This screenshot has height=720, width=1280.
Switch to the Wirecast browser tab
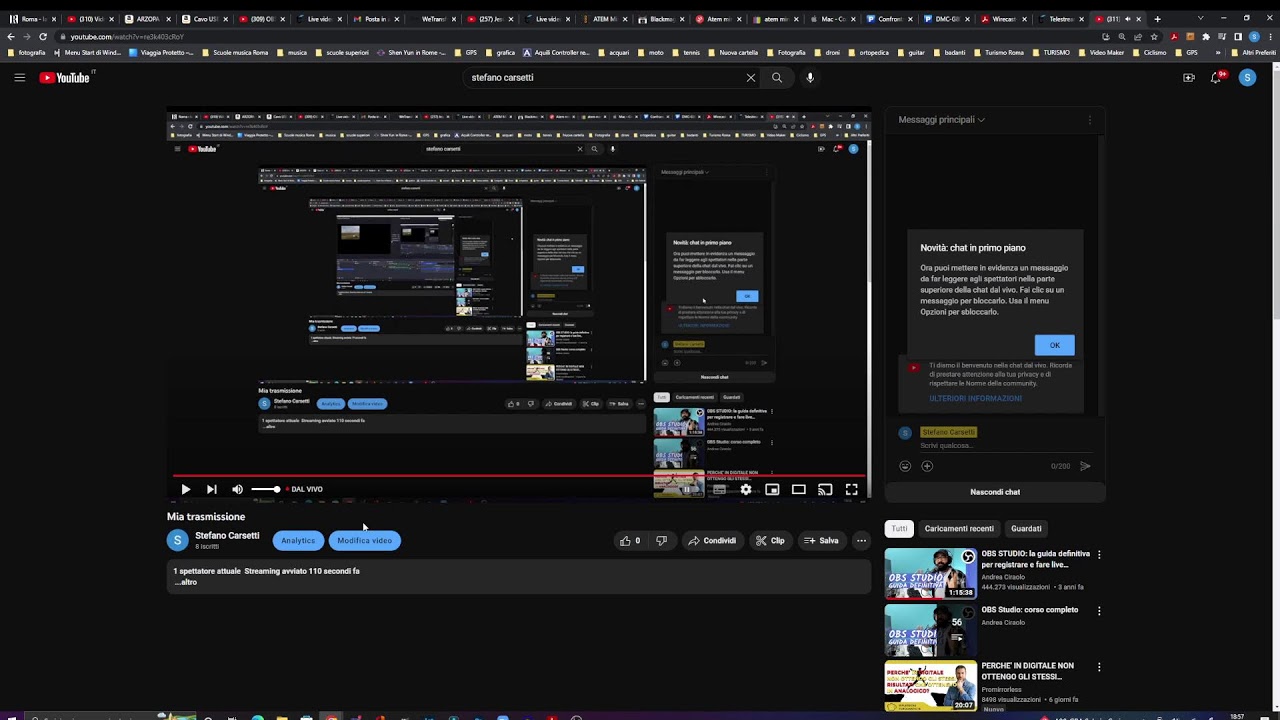pyautogui.click(x=1004, y=19)
